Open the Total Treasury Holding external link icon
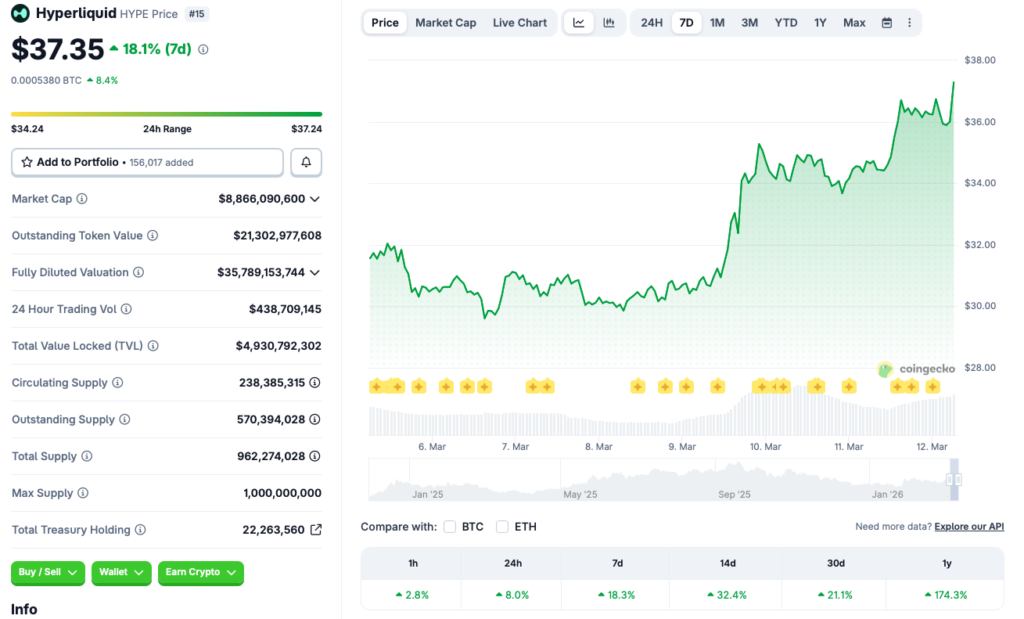 click(x=316, y=530)
